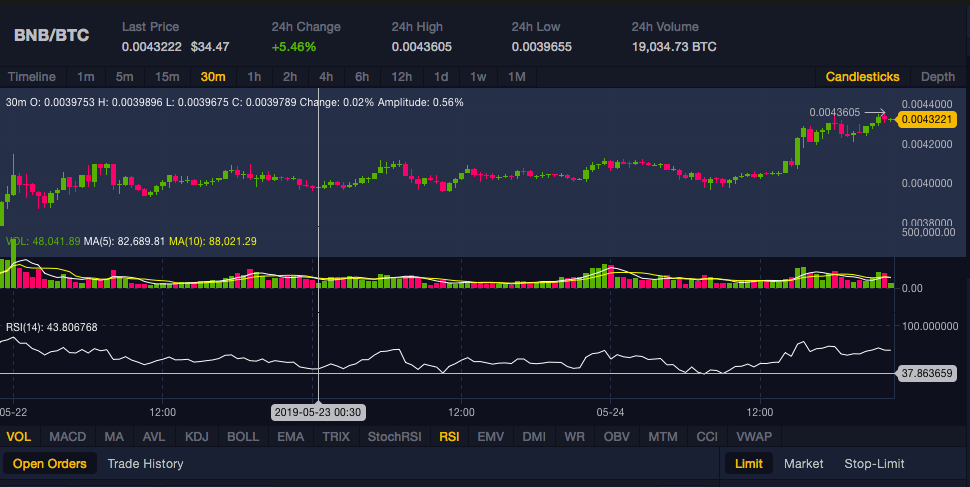Toggle the VOL indicator
The width and height of the screenshot is (970, 487).
coord(19,436)
